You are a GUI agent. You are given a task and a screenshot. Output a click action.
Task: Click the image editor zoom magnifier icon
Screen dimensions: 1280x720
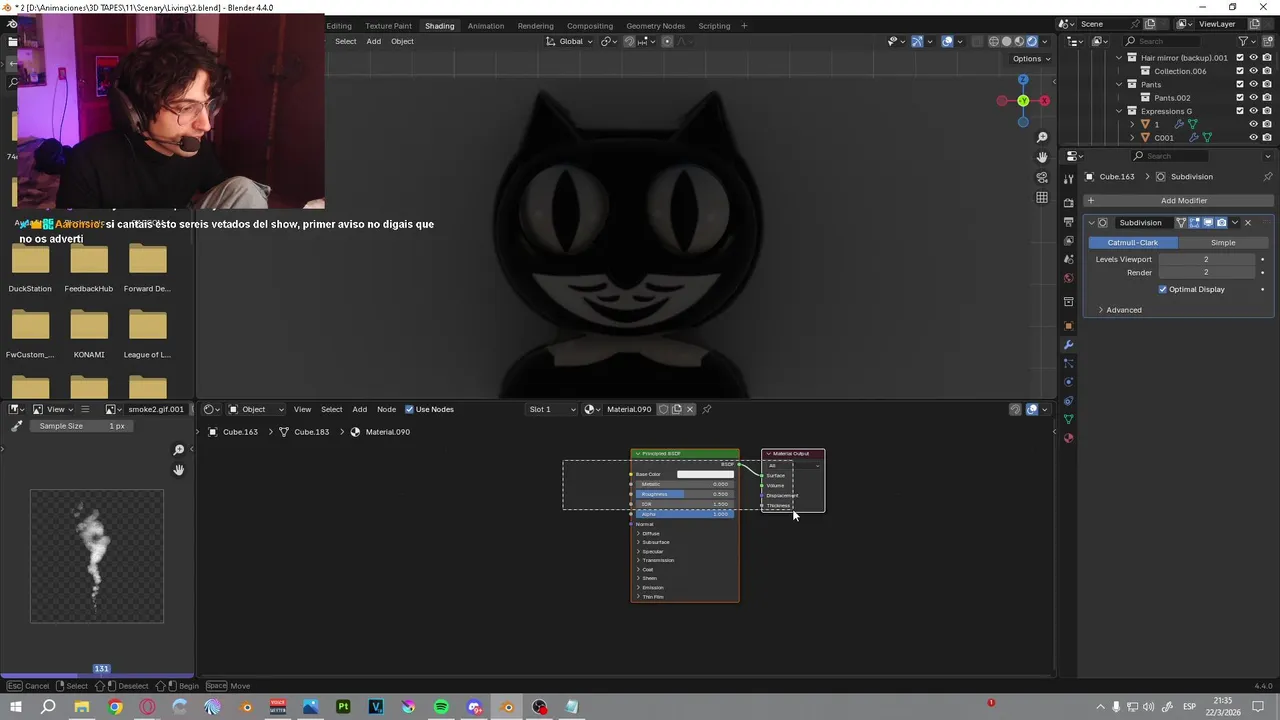(179, 450)
